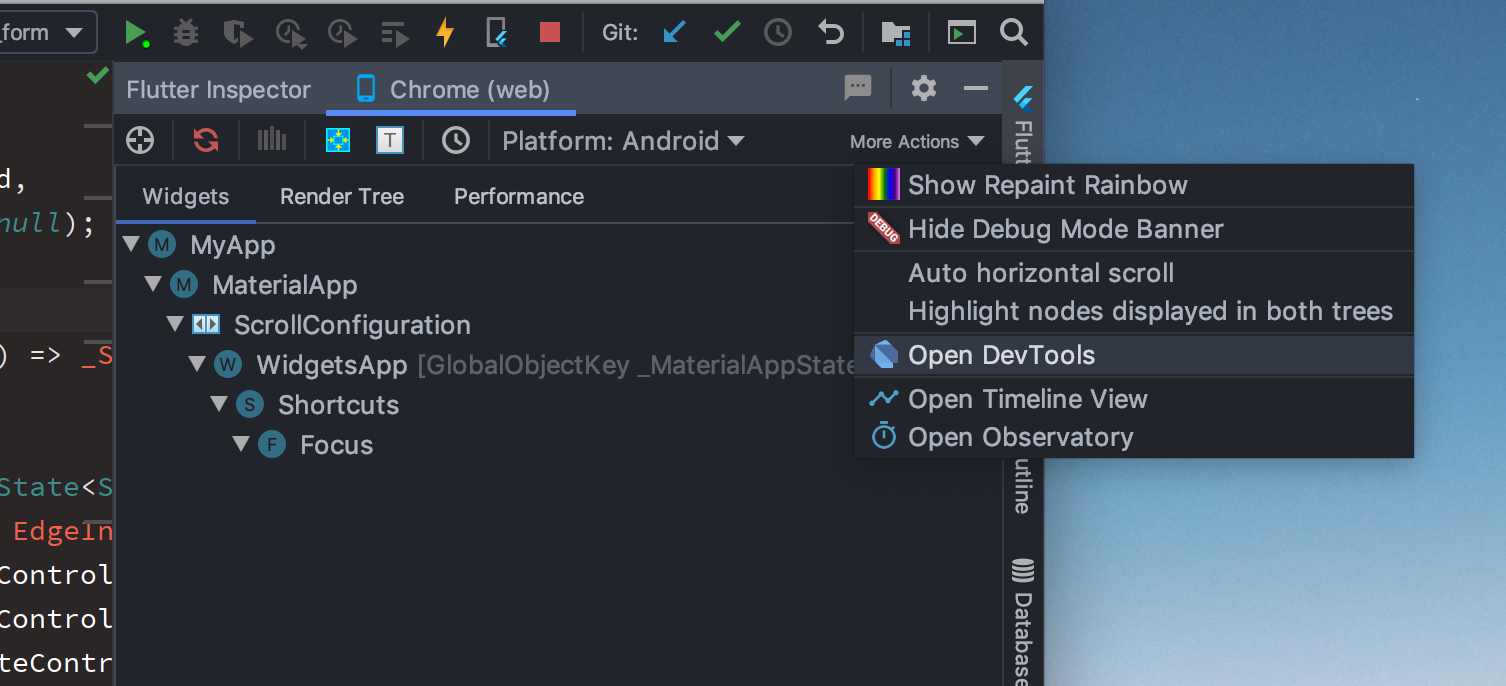Enable widget select mode in the inspector
Screen dimensions: 1506x686
click(140, 140)
